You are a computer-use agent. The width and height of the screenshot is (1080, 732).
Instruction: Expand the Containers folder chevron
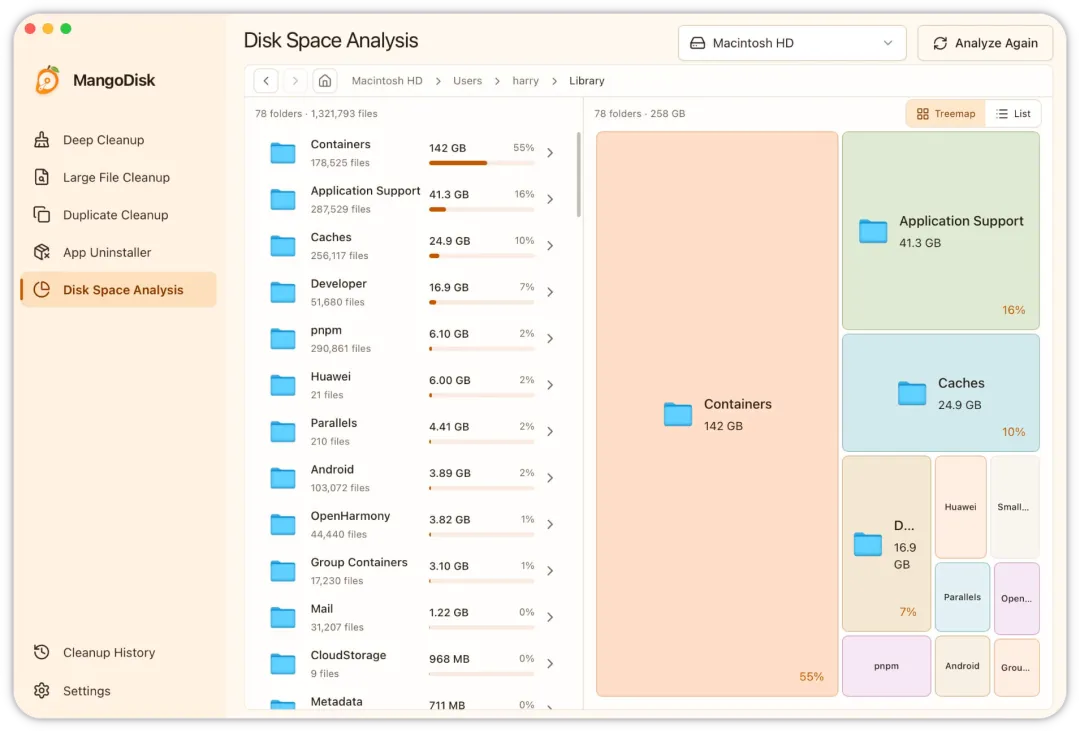click(550, 153)
